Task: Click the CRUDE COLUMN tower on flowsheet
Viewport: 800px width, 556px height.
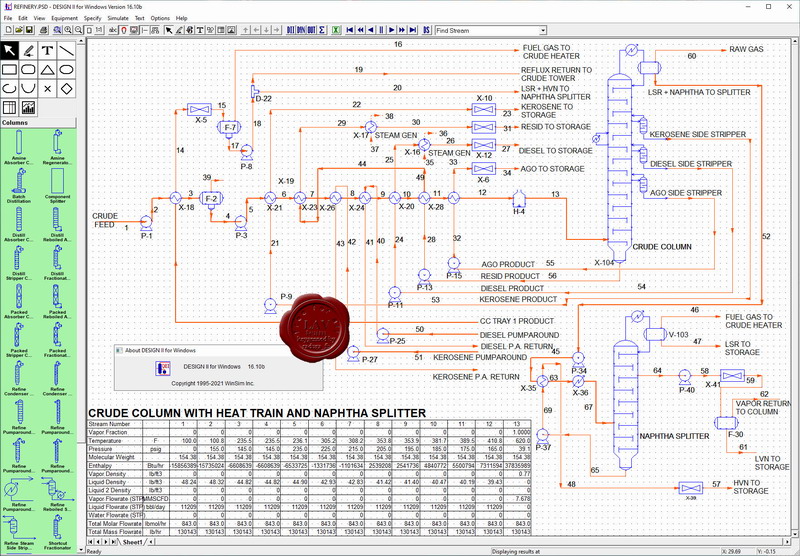Action: pyautogui.click(x=618, y=168)
